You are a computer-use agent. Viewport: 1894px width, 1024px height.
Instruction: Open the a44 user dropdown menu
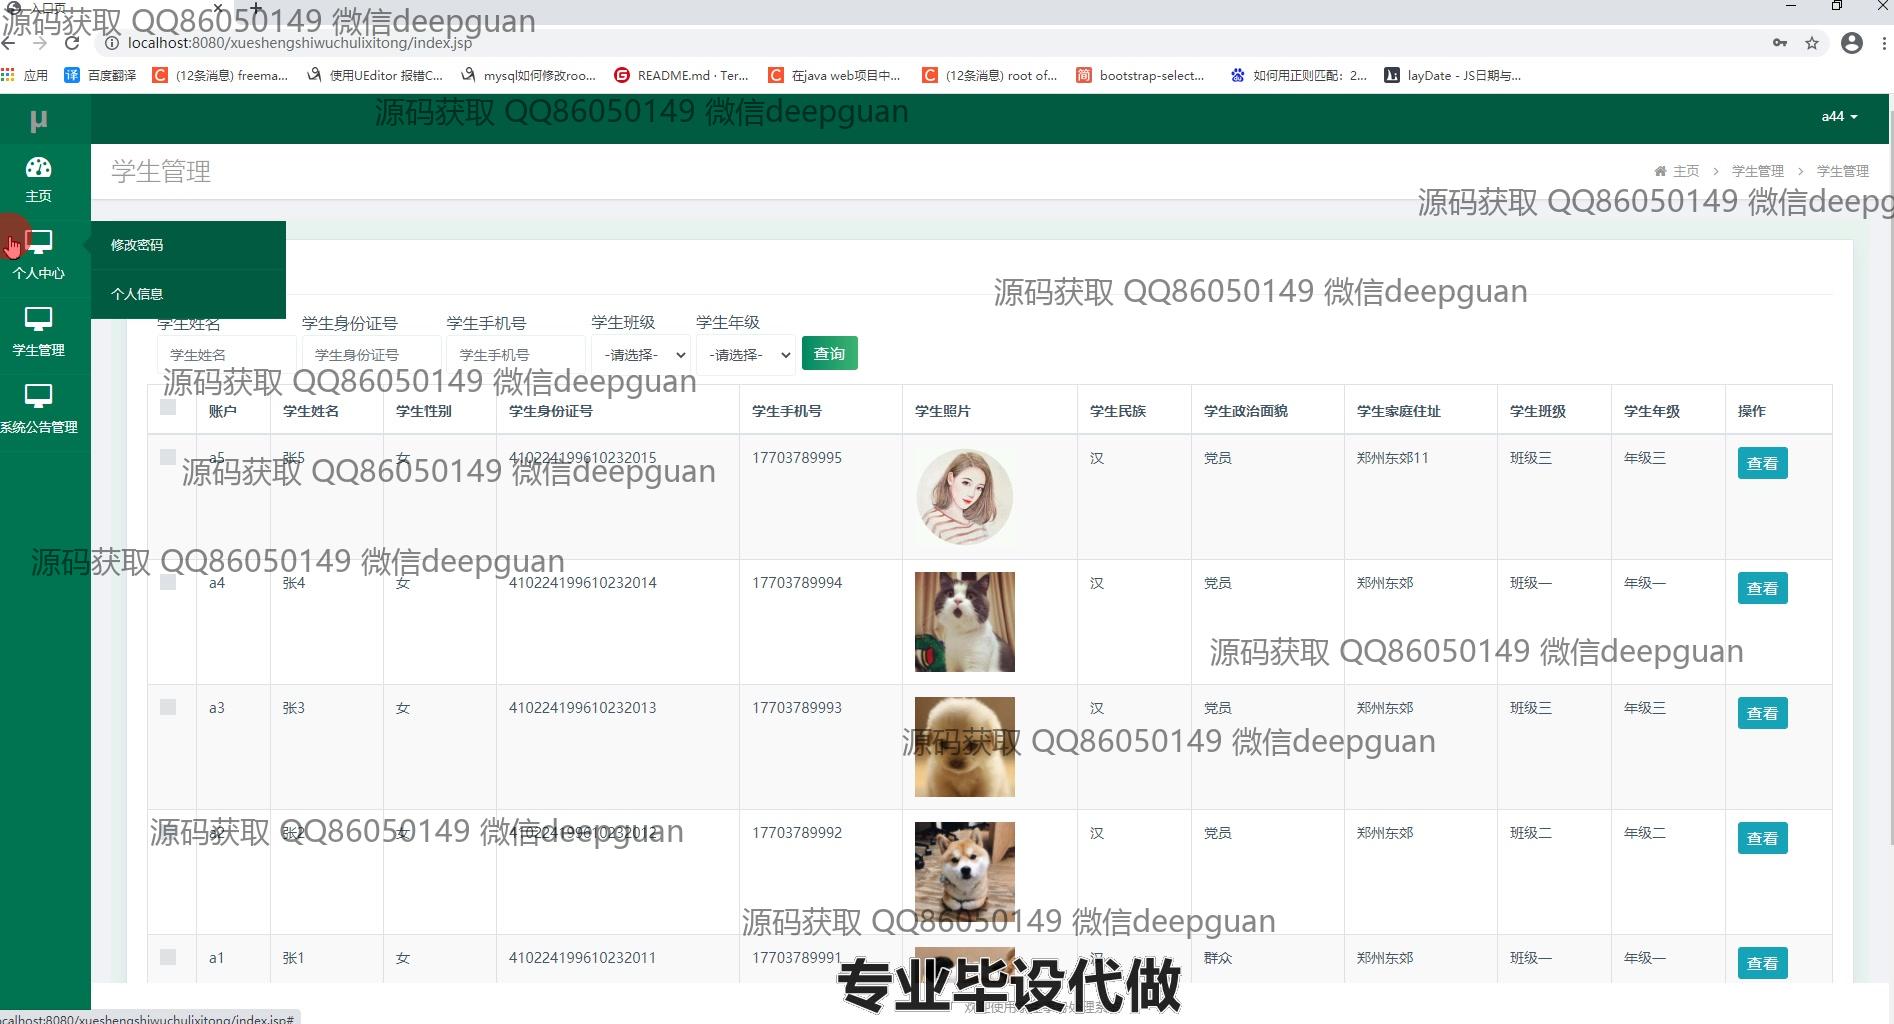[1838, 117]
